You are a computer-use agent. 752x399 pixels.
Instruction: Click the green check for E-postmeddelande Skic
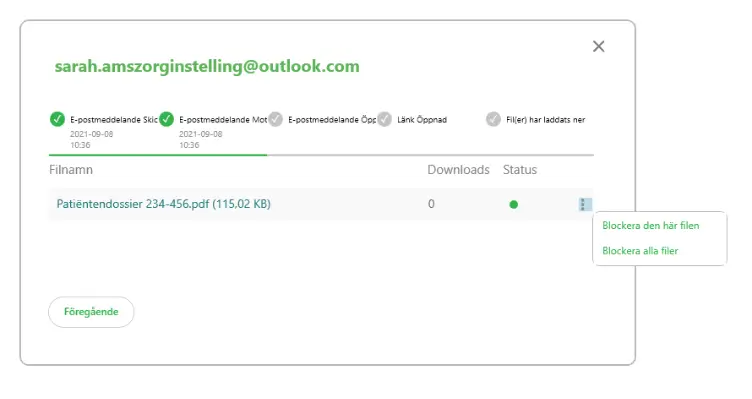tap(57, 119)
